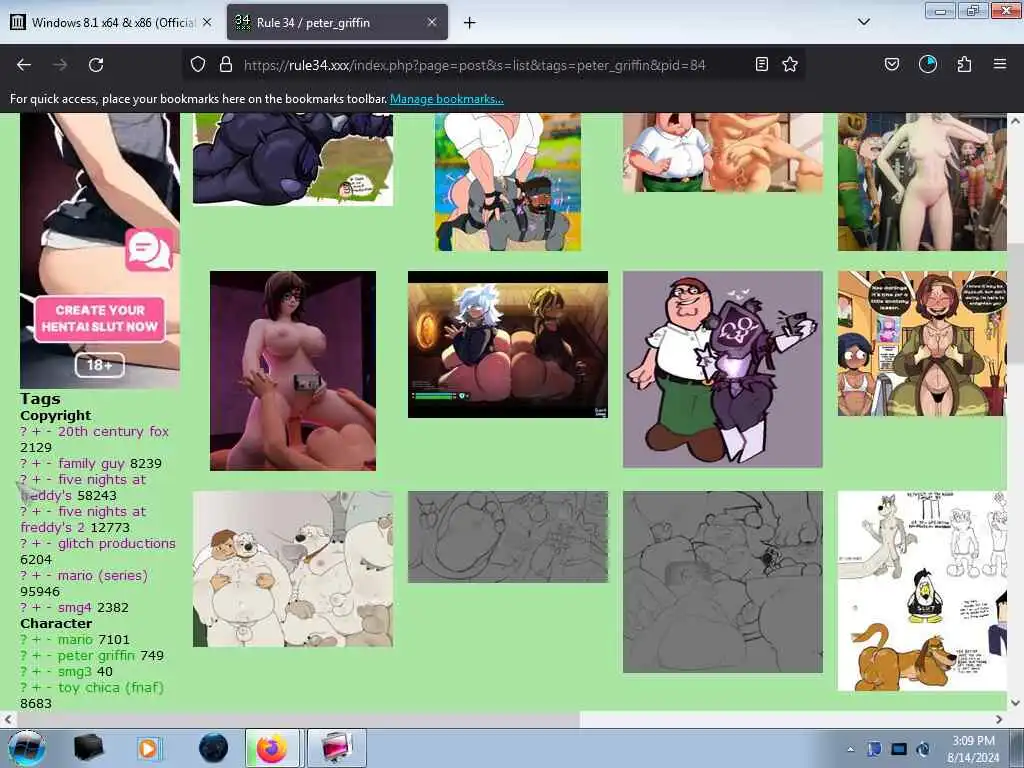Close the Rule 34 / peter_griffin tab

432,22
